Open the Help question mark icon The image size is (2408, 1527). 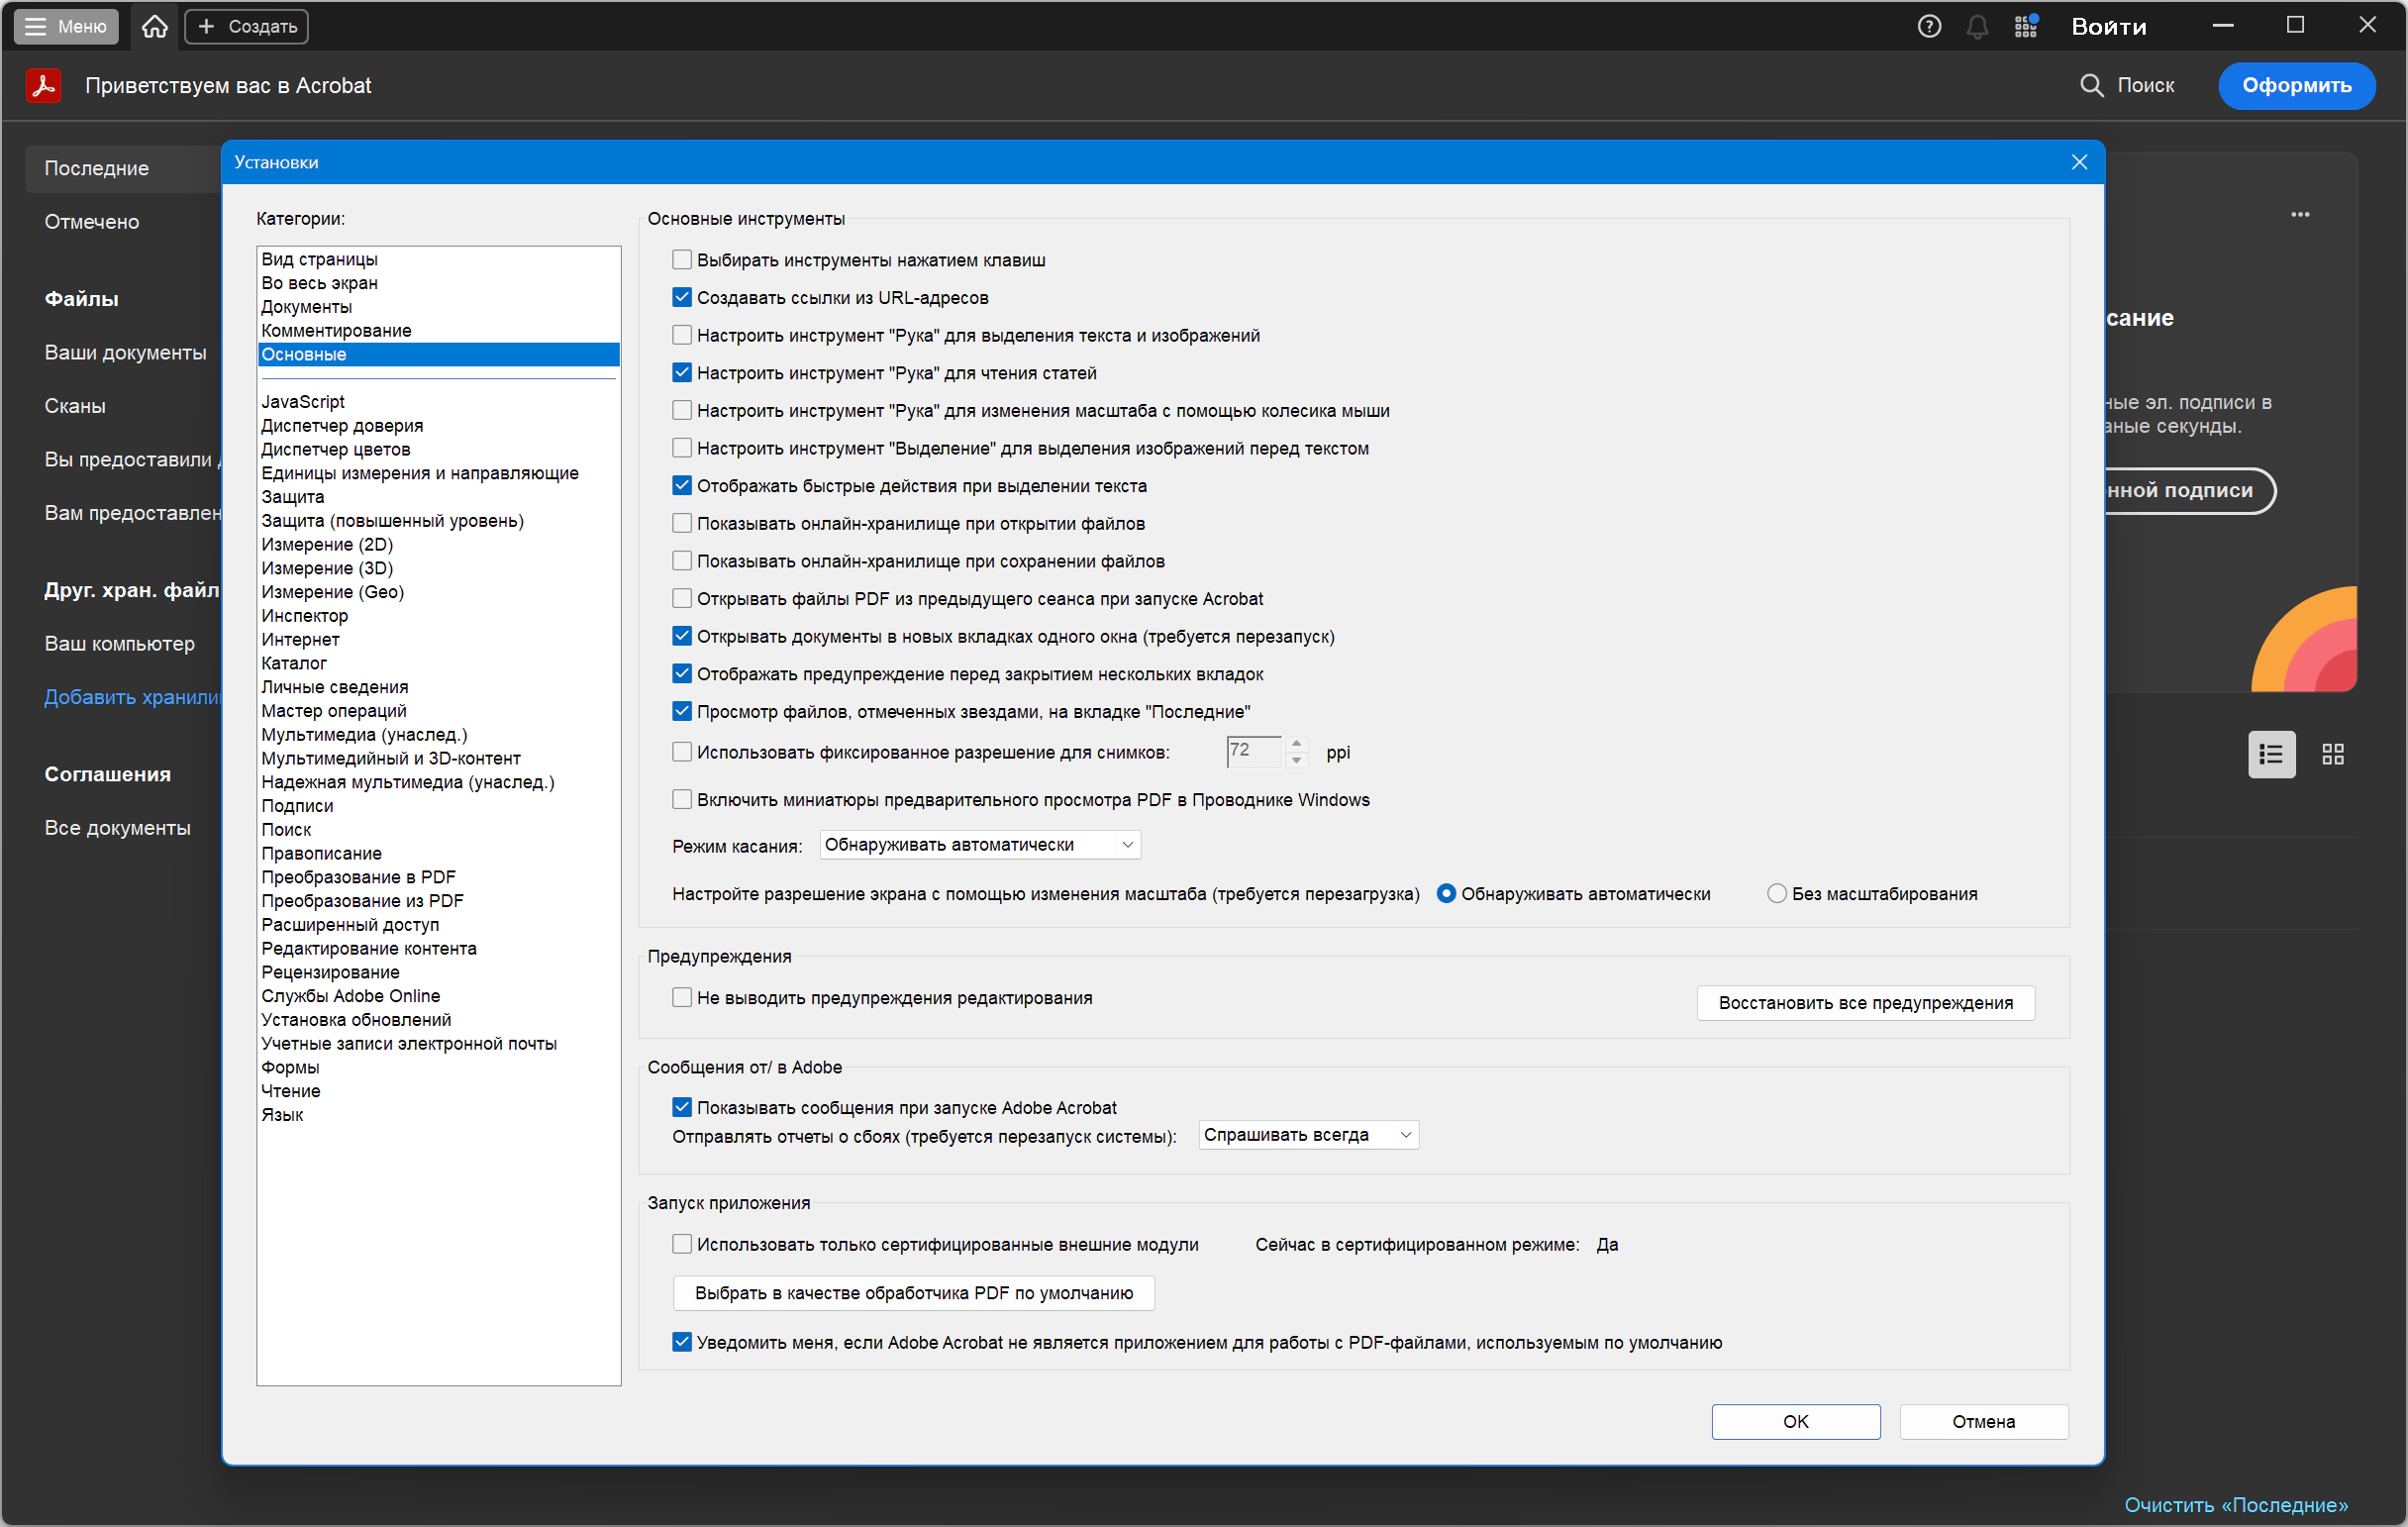(1928, 26)
